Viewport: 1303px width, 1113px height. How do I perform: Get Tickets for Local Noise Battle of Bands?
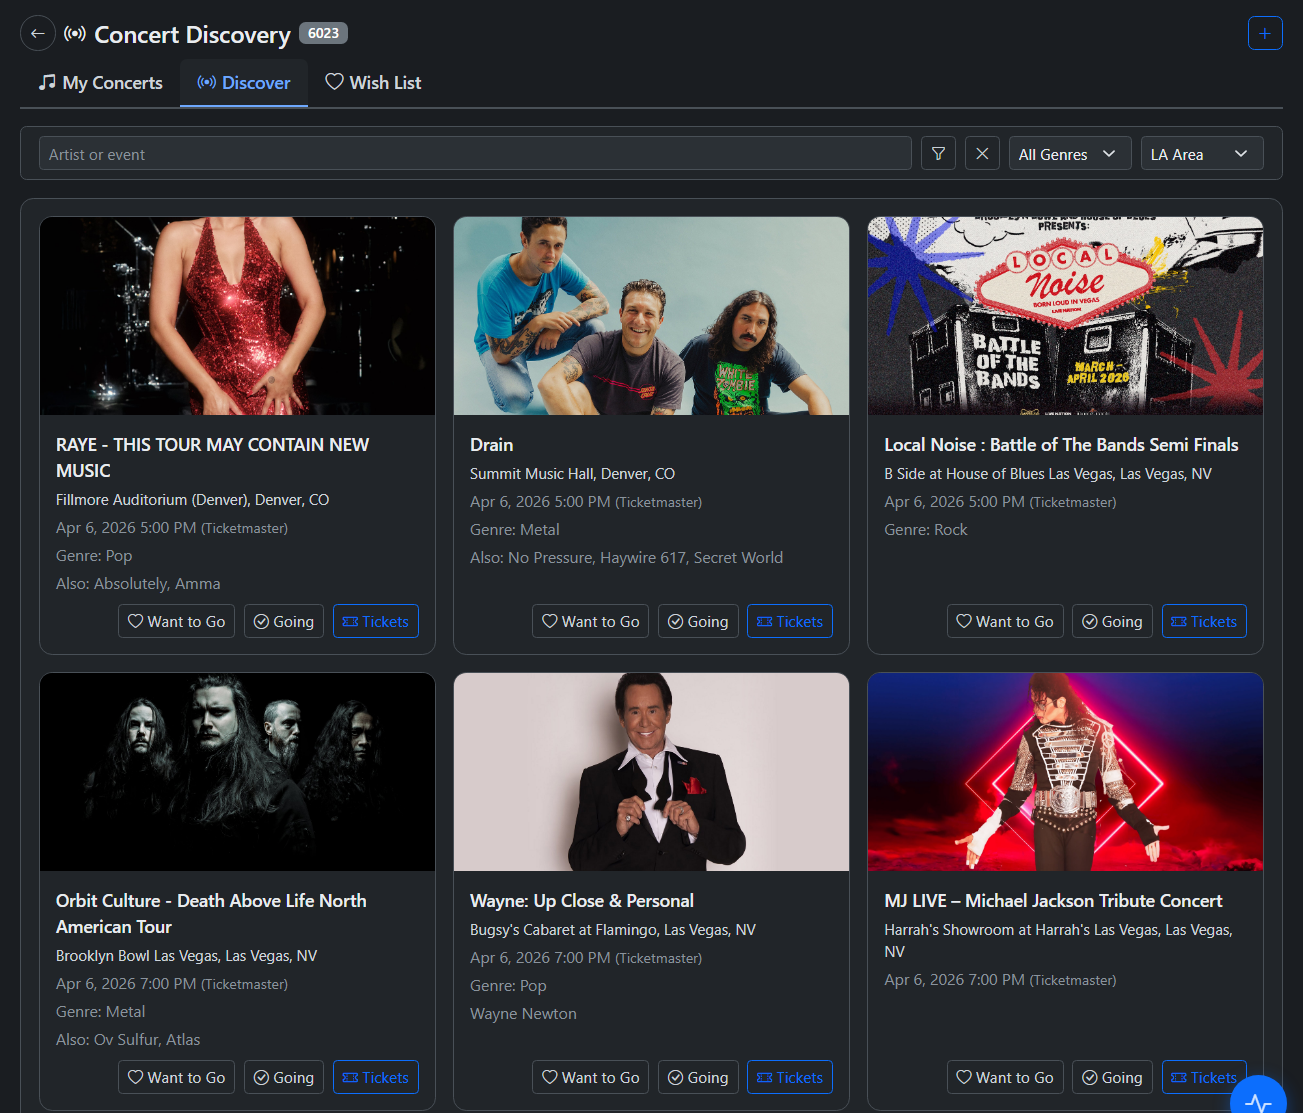(x=1203, y=622)
